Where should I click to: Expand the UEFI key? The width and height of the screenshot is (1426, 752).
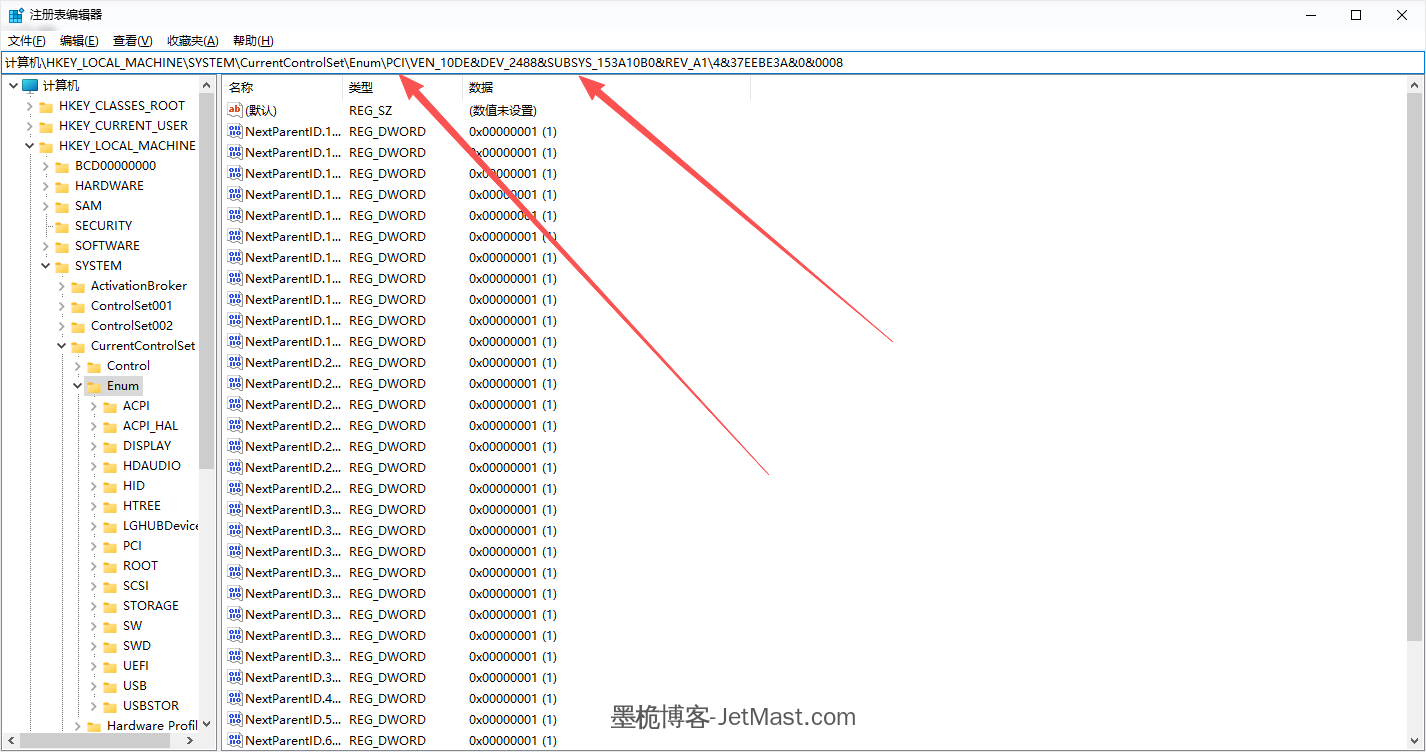point(93,666)
